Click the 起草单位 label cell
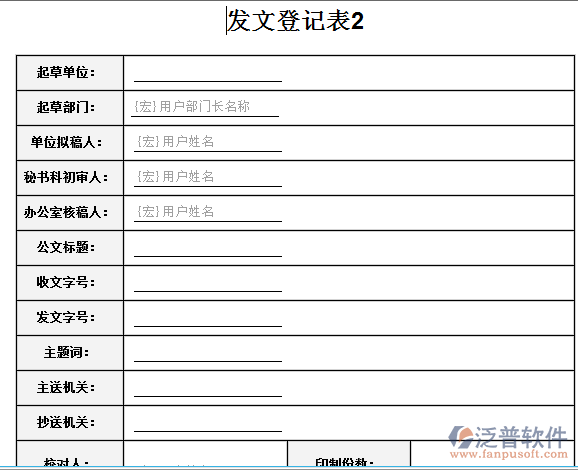Image resolution: width=578 pixels, height=470 pixels. click(x=70, y=73)
